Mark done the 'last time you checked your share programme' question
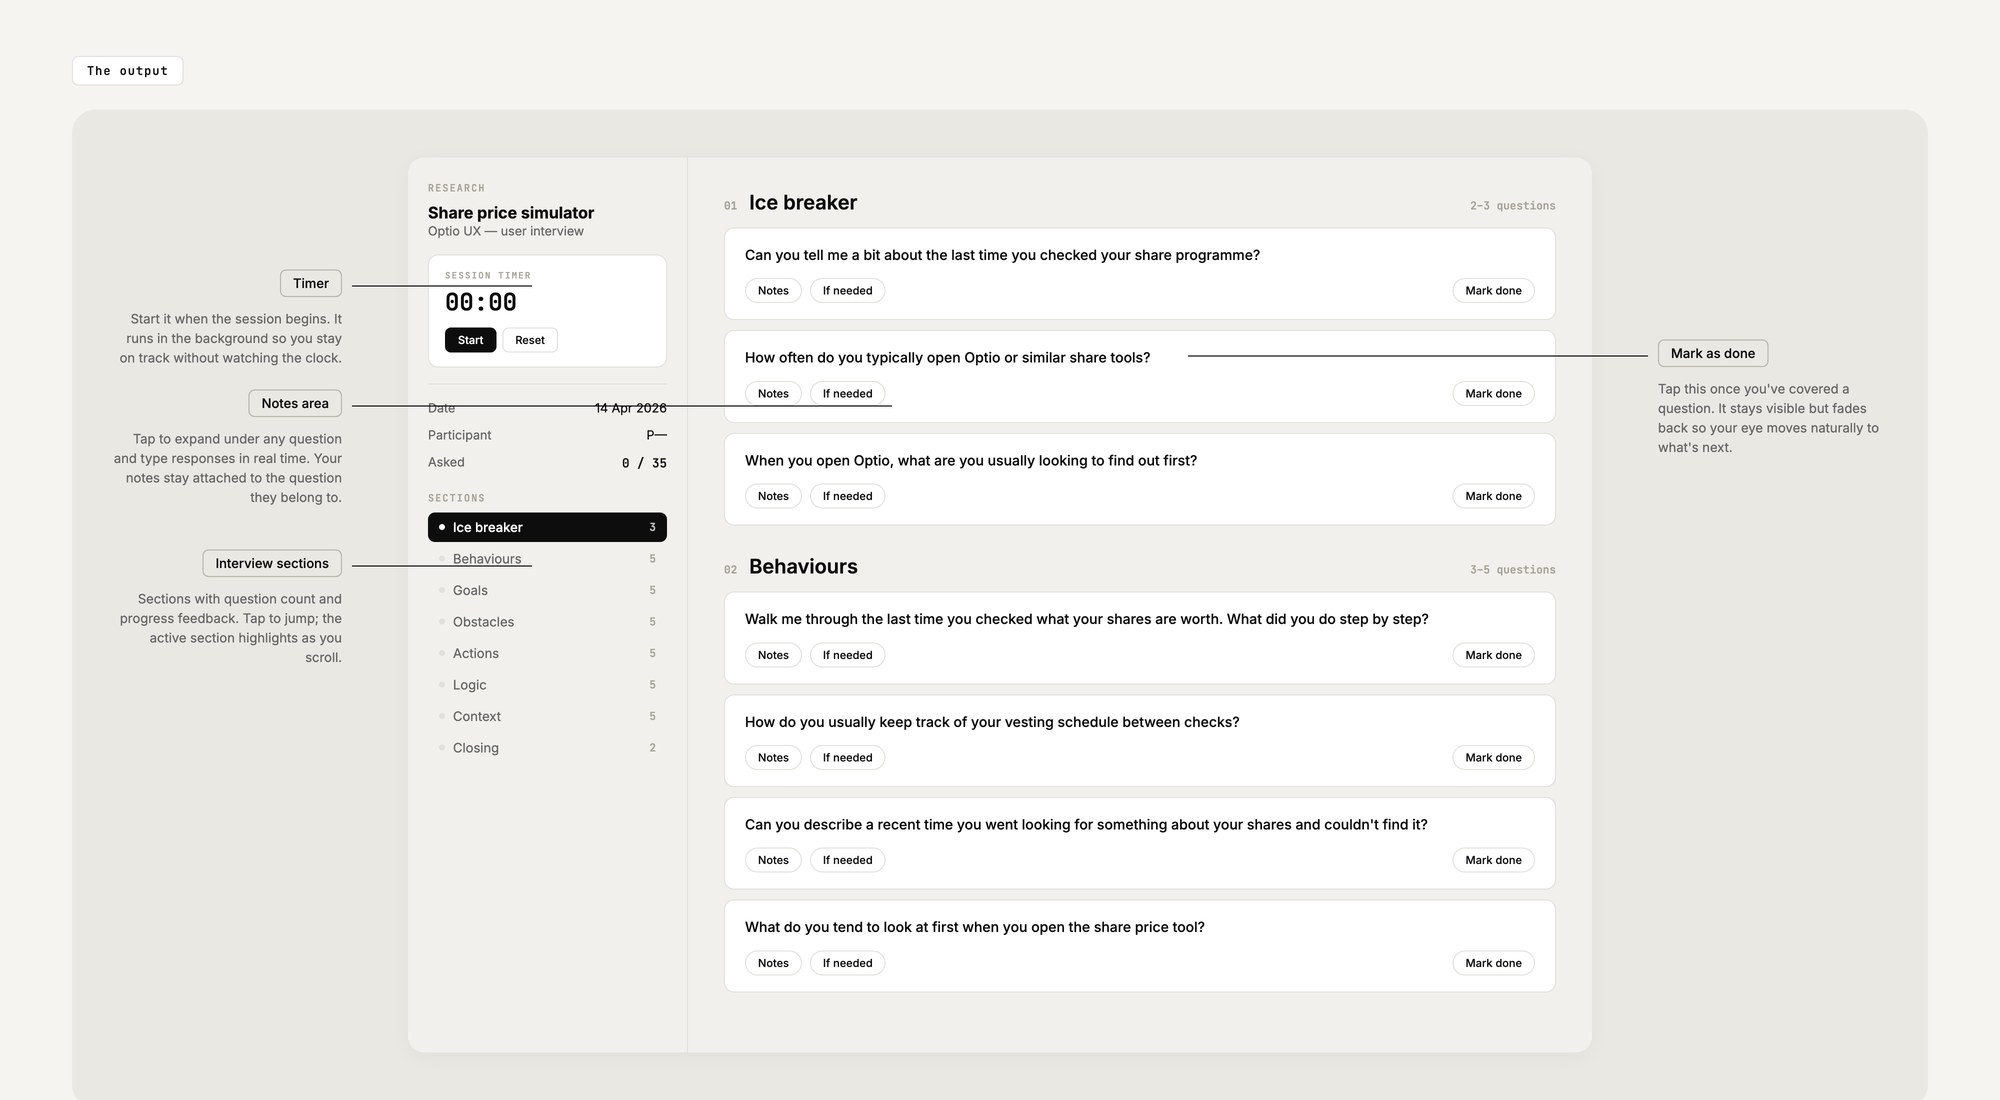 (1493, 291)
